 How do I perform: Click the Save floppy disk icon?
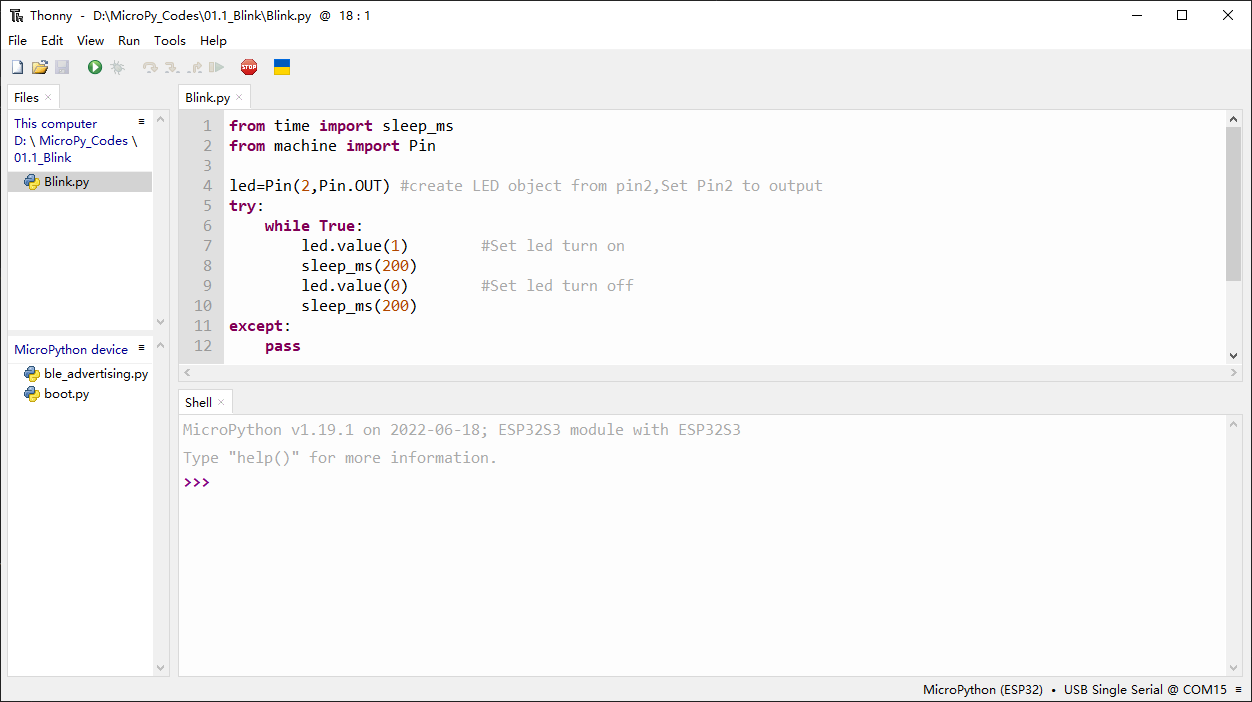[62, 67]
